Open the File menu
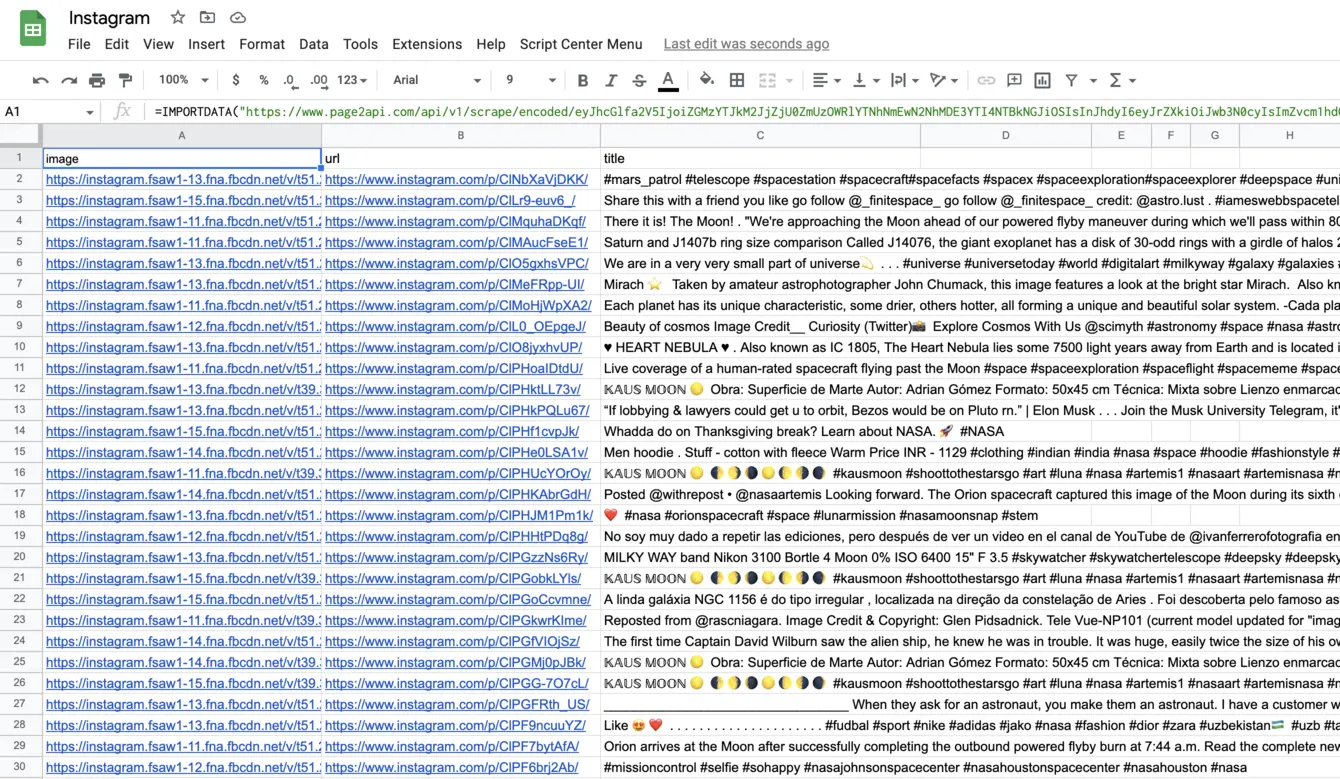This screenshot has width=1340, height=779. click(x=79, y=44)
